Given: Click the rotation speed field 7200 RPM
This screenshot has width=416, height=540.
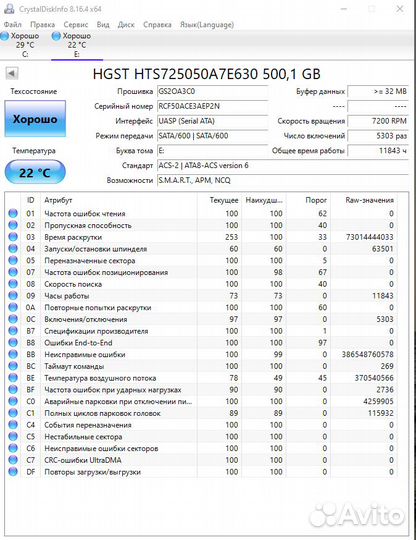Looking at the screenshot, I should (x=378, y=121).
